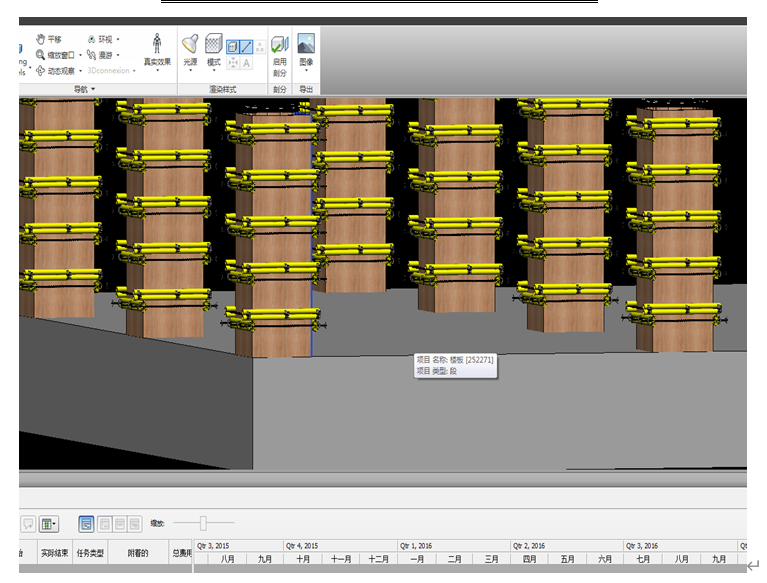Click the 附着的 column header
The width and height of the screenshot is (767, 583).
[x=138, y=553]
